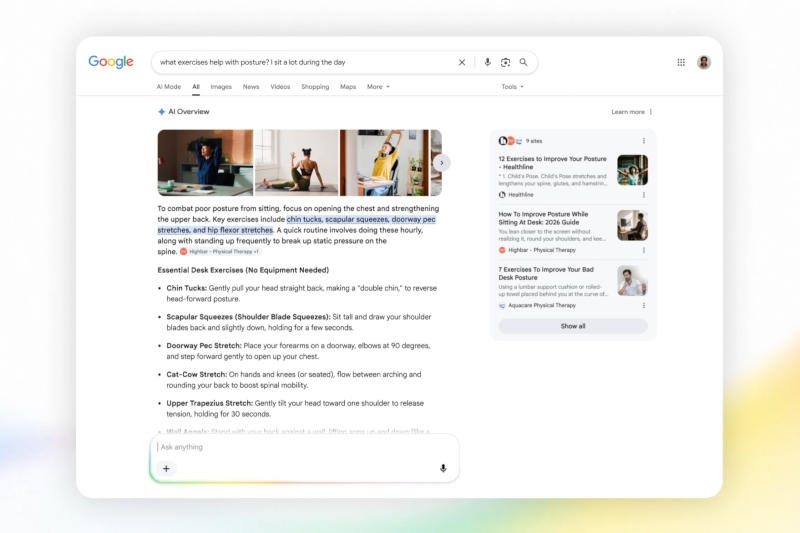The height and width of the screenshot is (533, 800).
Task: Click the magnifying glass search icon
Action: pos(523,62)
